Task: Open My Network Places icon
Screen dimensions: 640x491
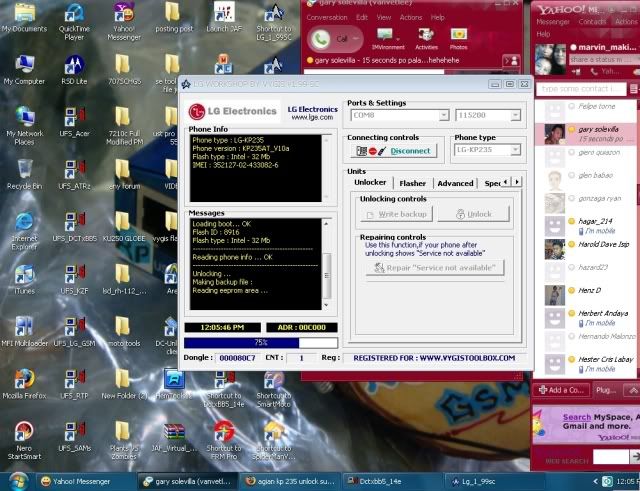Action: (x=24, y=126)
